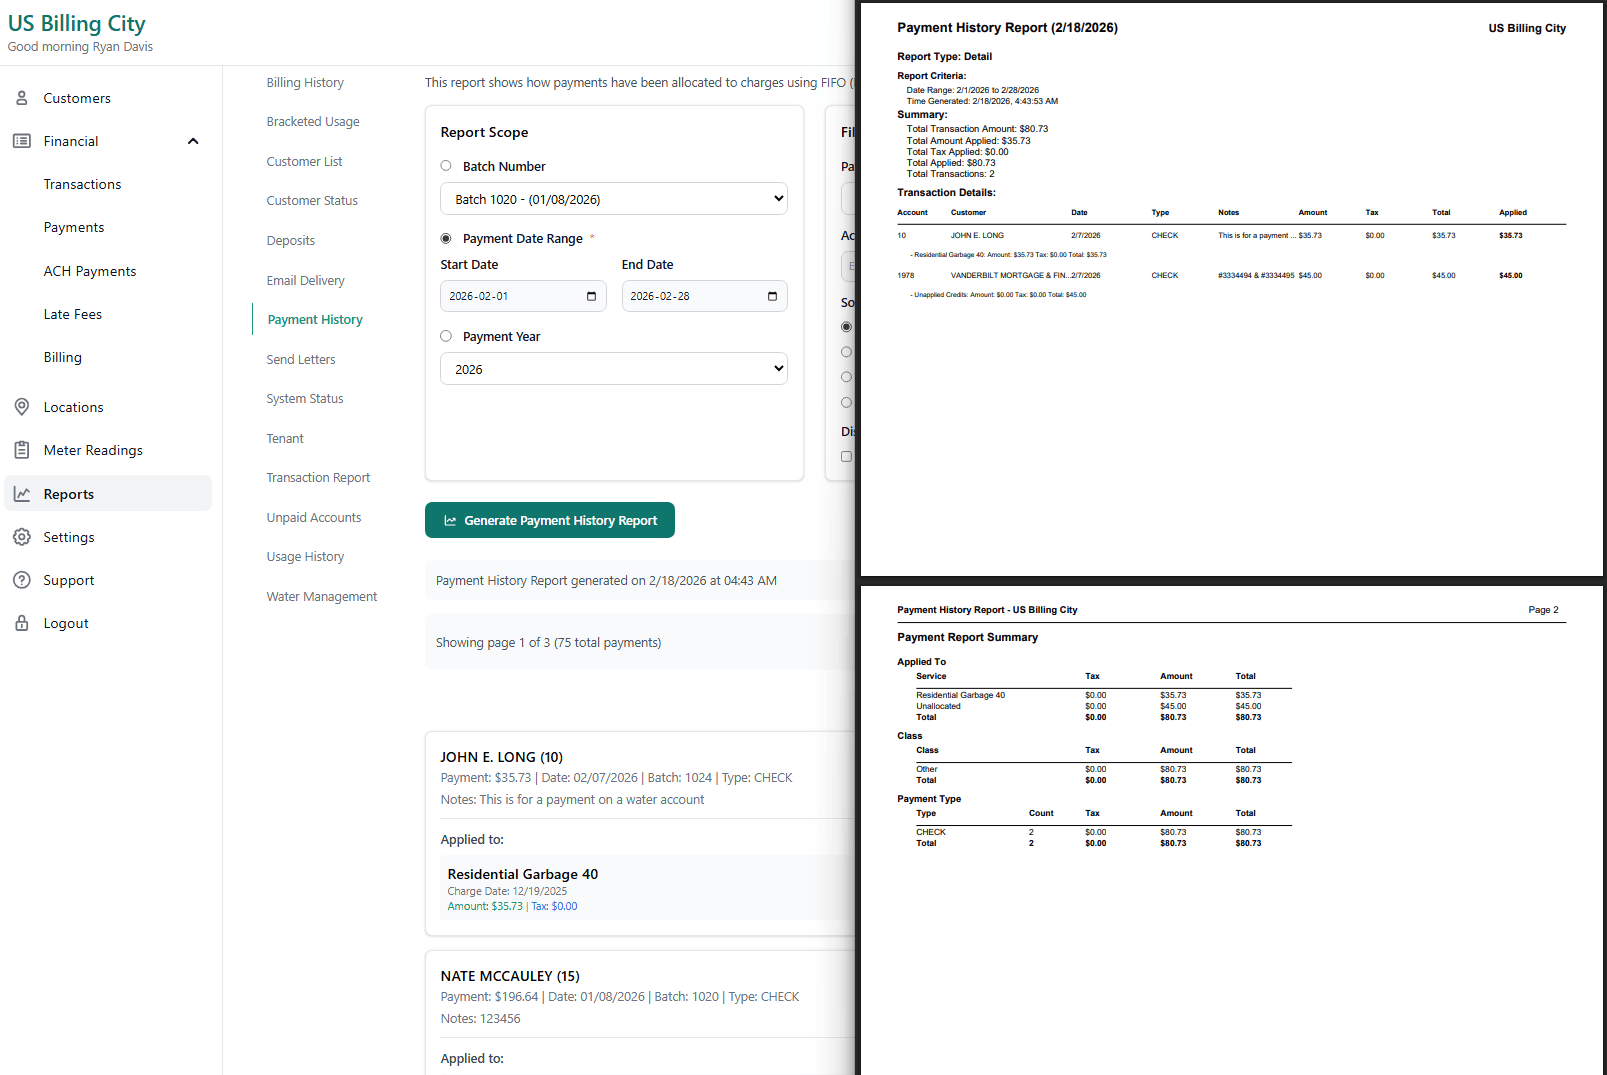
Task: Click the US Billing City header title
Action: click(77, 23)
